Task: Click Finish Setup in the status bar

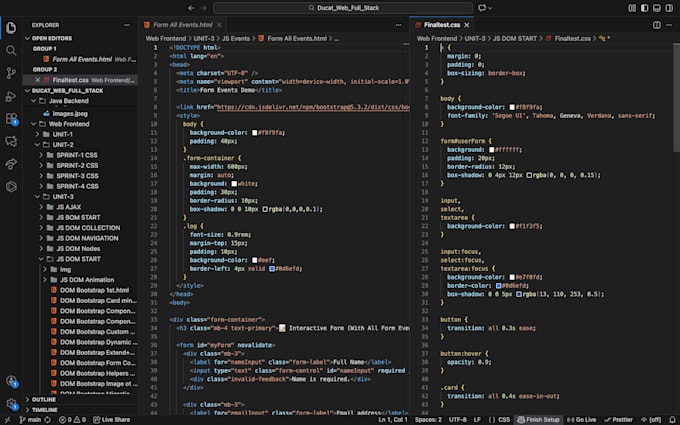Action: pos(538,420)
